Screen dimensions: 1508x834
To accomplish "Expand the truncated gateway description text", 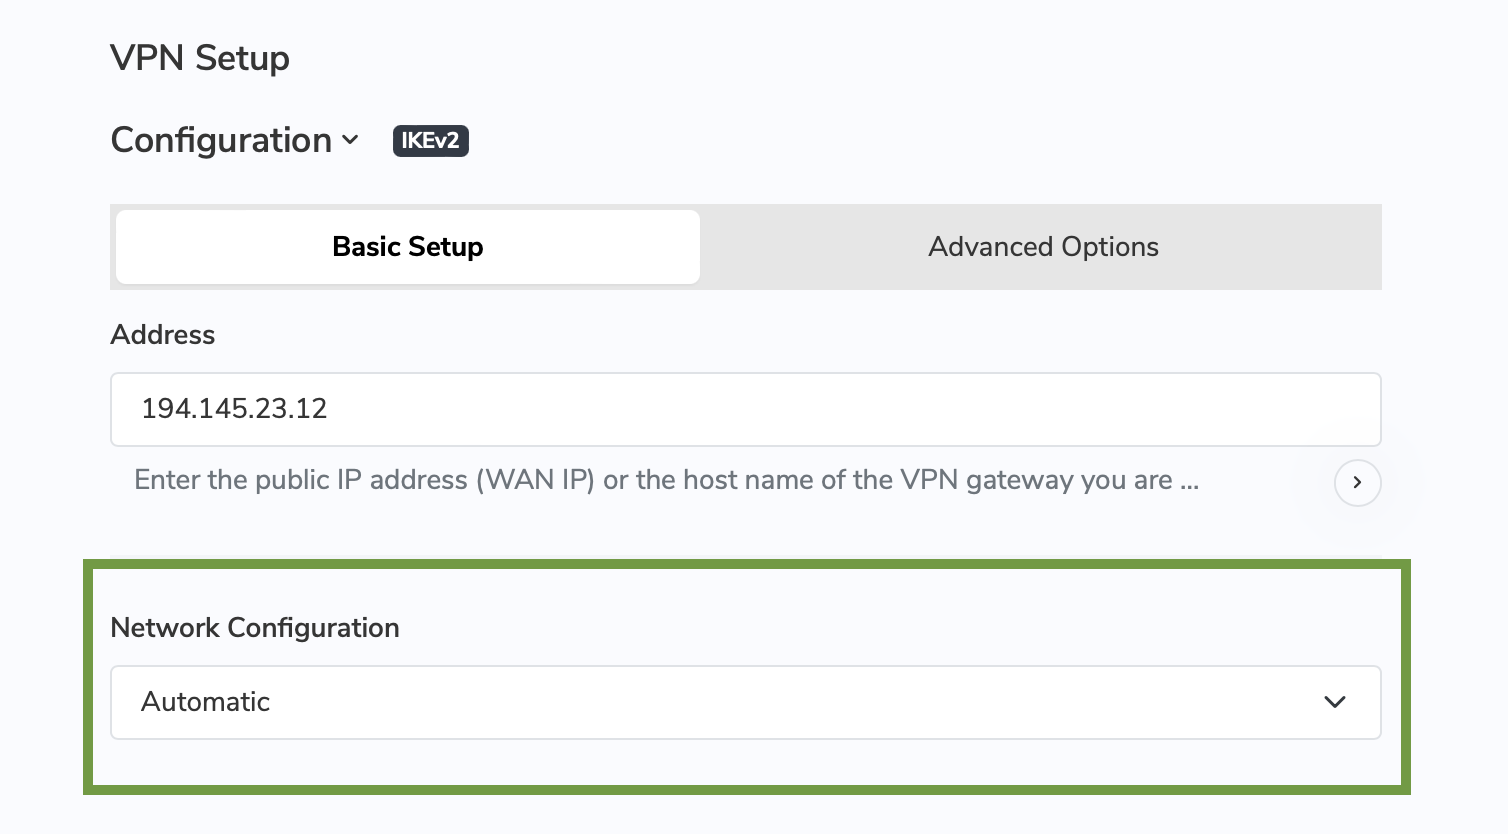I will pyautogui.click(x=1357, y=483).
